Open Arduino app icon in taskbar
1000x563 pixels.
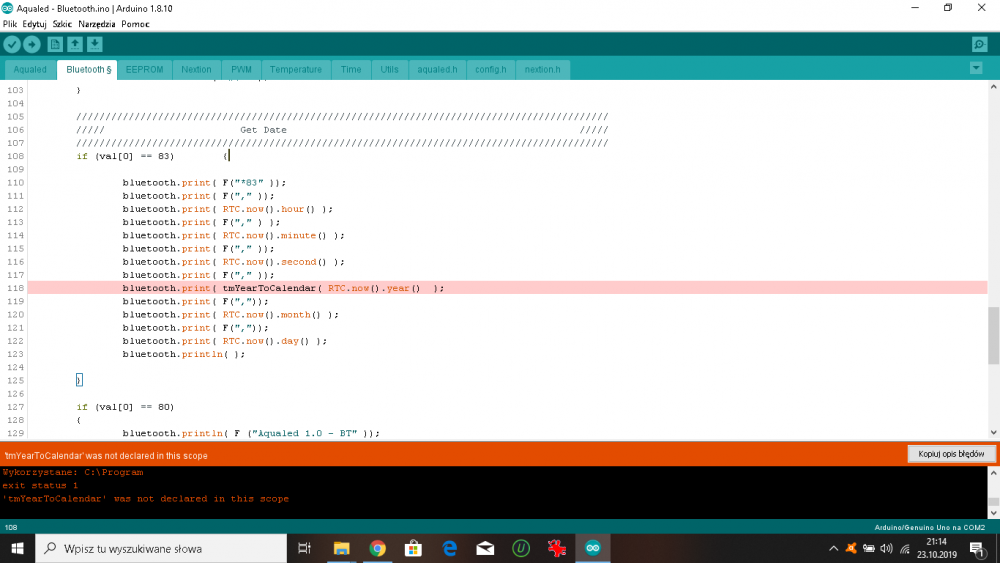[x=593, y=548]
